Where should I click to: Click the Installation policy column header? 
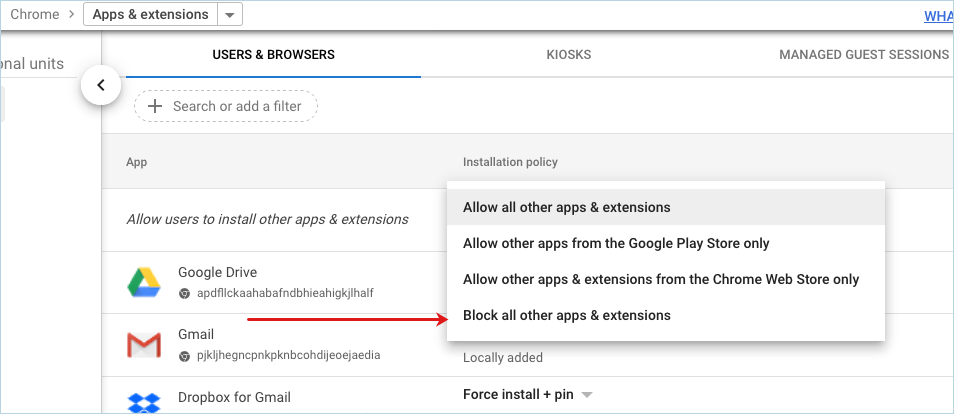click(x=510, y=162)
